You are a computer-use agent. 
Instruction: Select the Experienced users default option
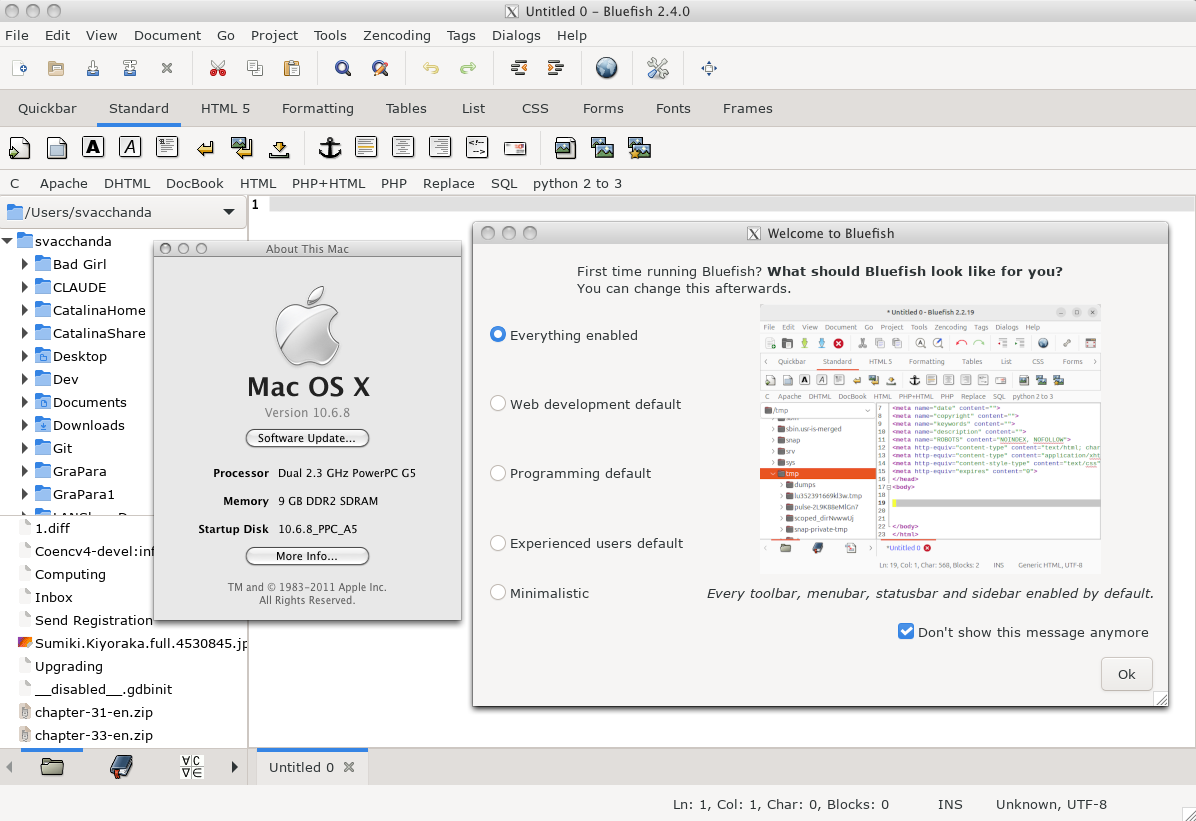(497, 543)
